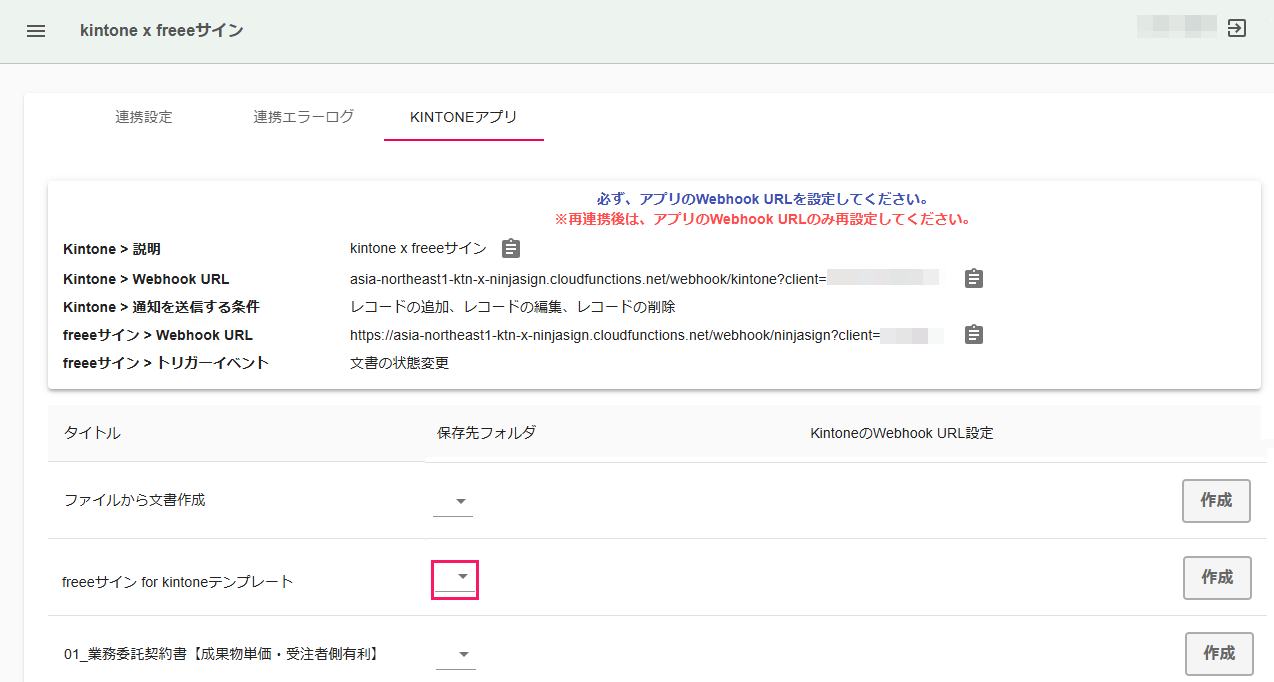Image resolution: width=1274 pixels, height=682 pixels.
Task: Select the KINTONEアプリ tab
Action: (464, 117)
